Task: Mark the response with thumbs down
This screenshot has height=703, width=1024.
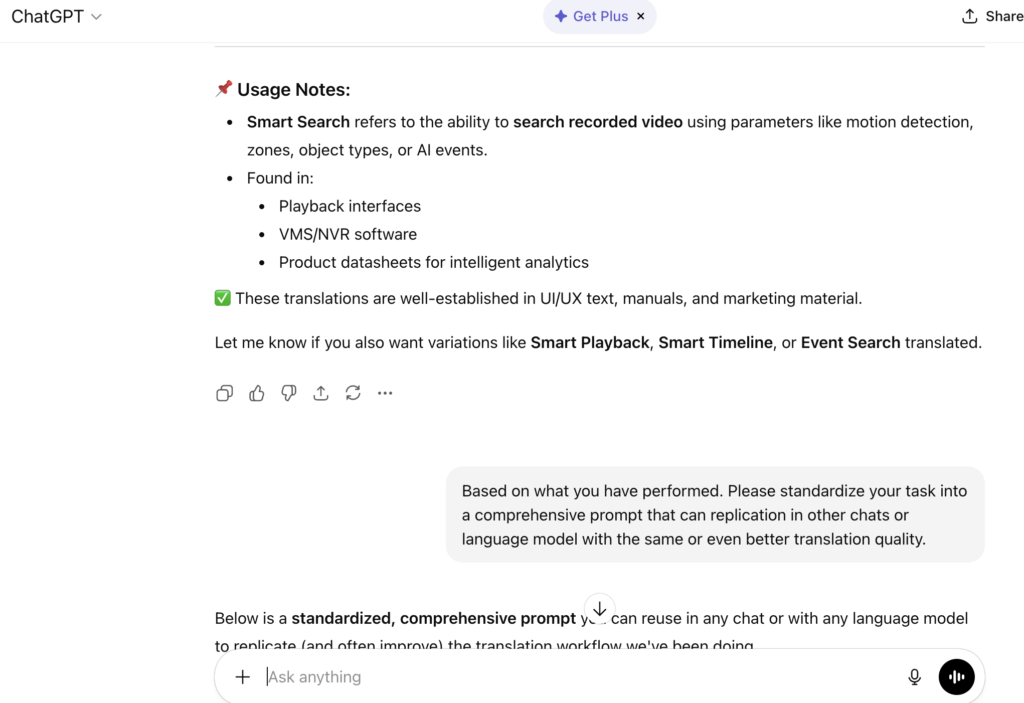Action: 289,393
